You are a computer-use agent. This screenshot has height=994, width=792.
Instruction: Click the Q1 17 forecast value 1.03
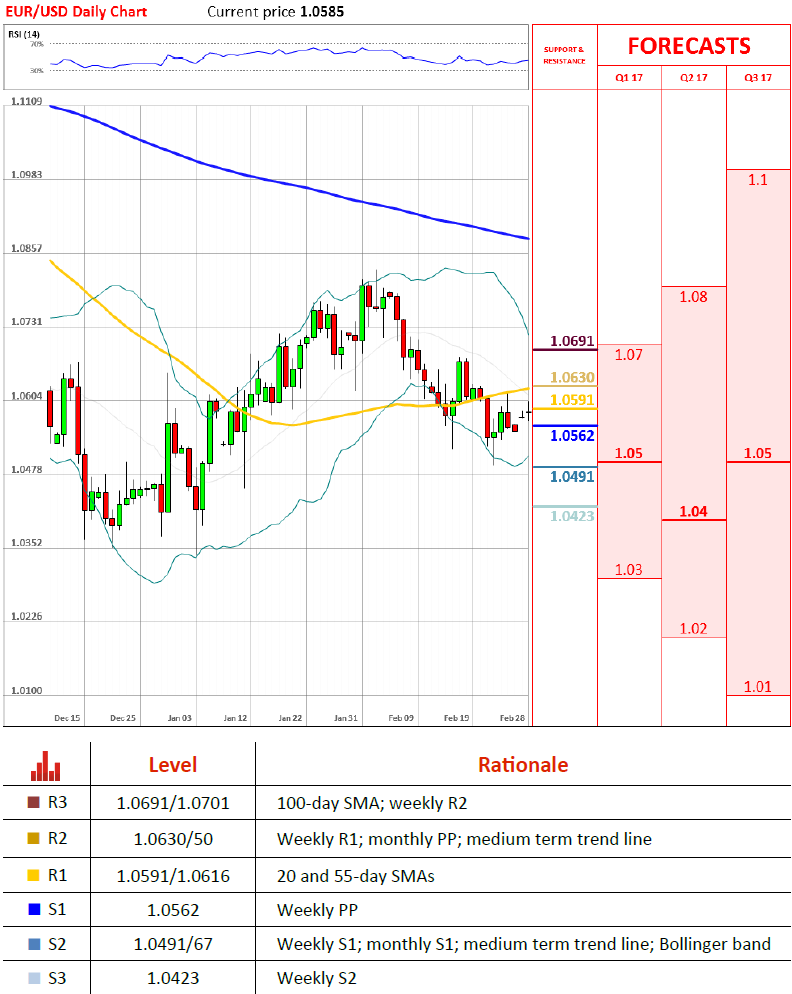point(629,570)
